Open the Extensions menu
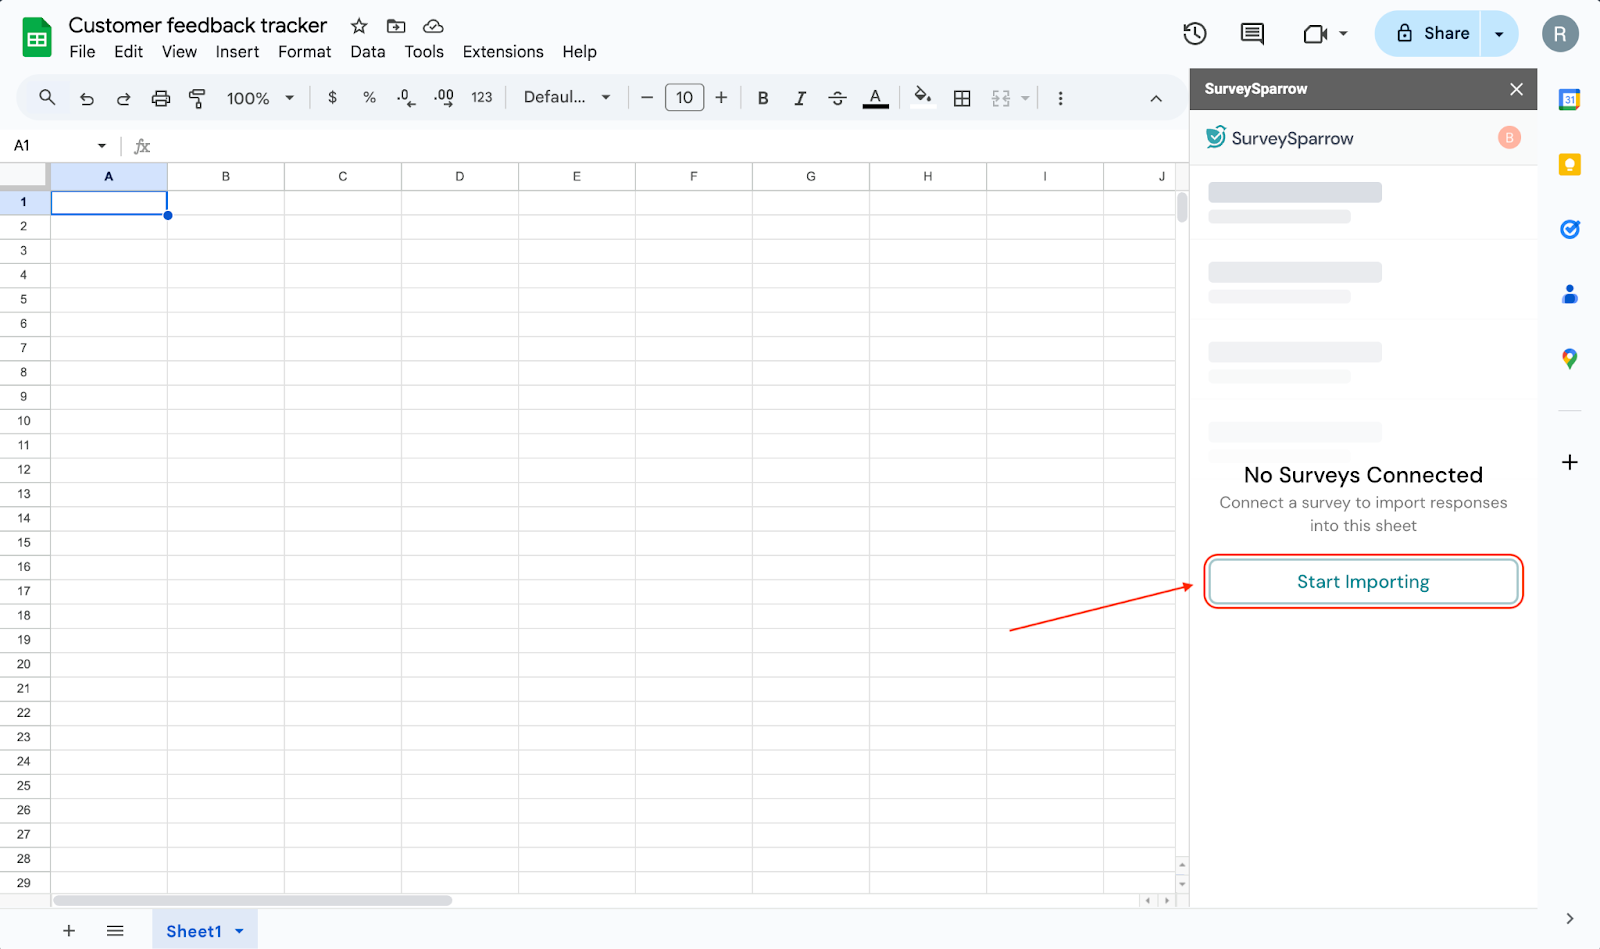This screenshot has height=949, width=1600. 502,52
